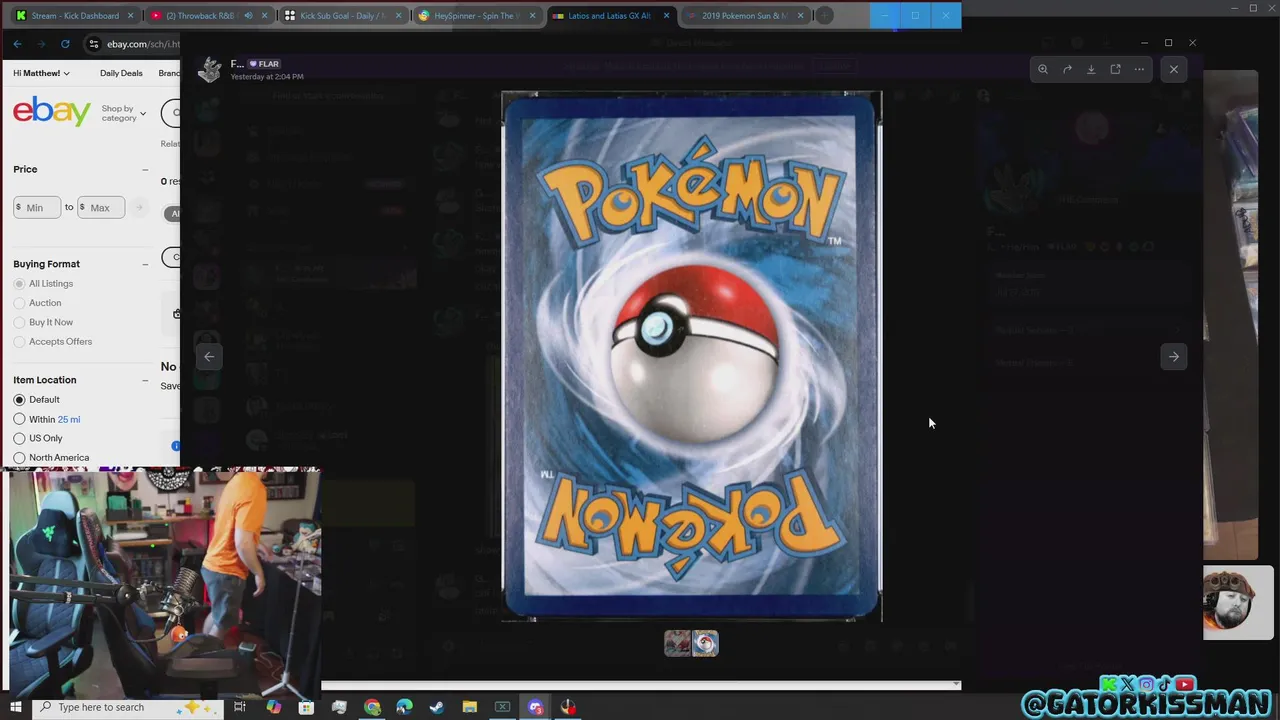
Task: Zoom in on the card image in Discord viewer
Action: pos(1043,69)
